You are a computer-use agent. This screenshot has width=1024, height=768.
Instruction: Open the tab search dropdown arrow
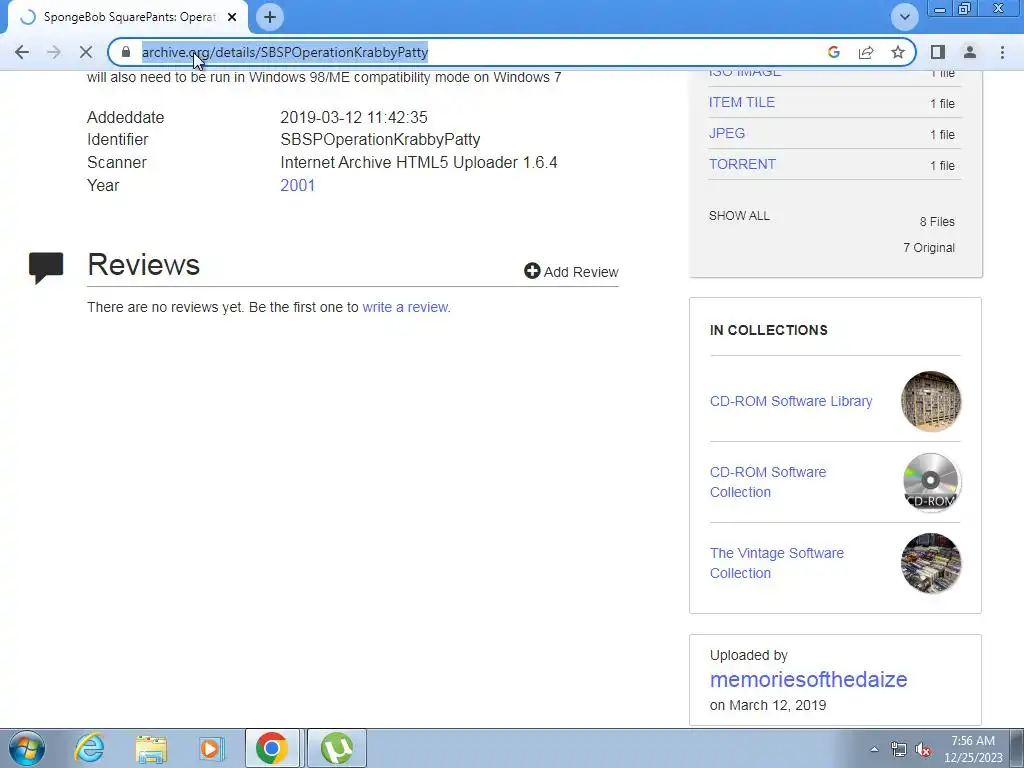(x=904, y=17)
